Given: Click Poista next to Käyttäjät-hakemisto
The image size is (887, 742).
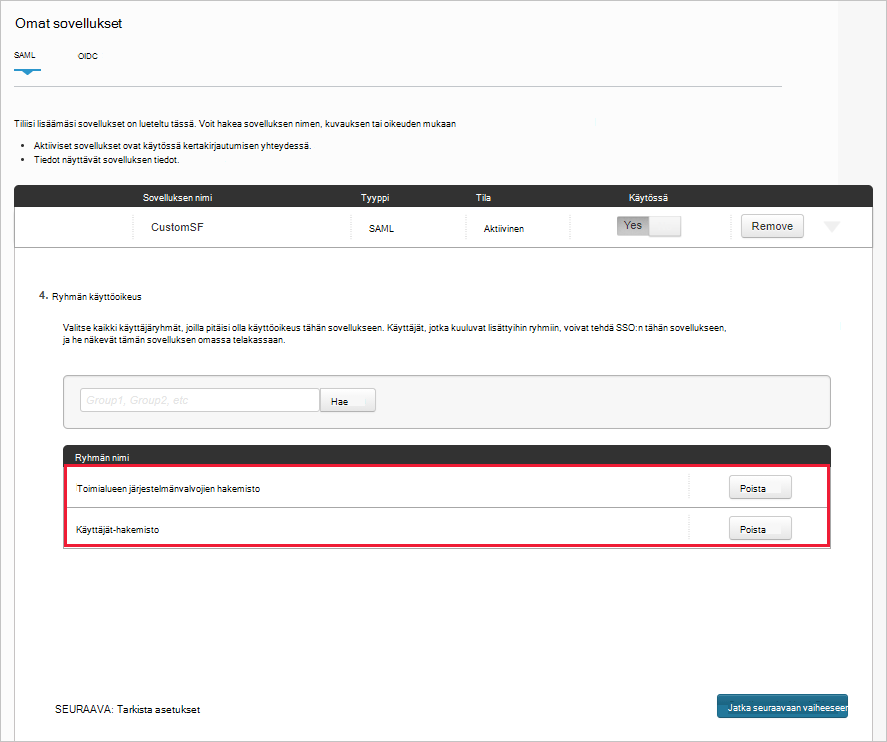Looking at the screenshot, I should (x=759, y=528).
